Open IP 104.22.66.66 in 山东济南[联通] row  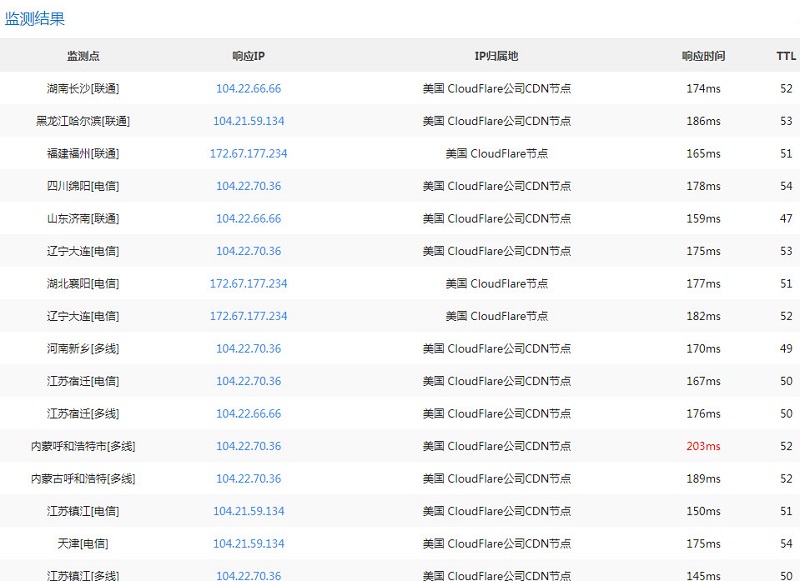tap(248, 218)
